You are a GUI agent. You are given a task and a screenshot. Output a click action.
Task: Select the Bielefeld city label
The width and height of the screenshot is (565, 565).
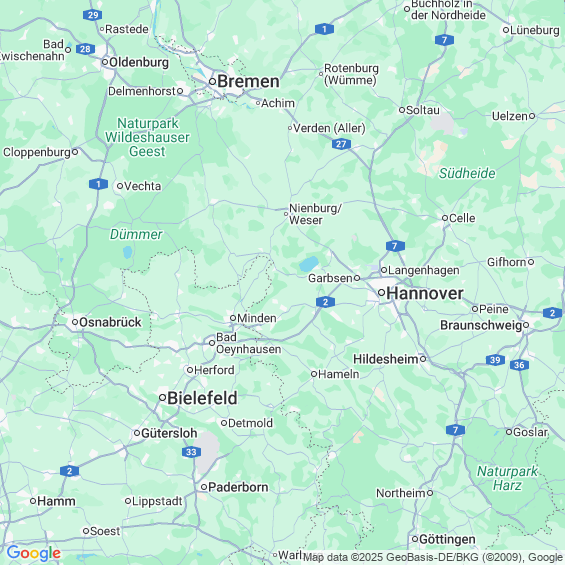[x=202, y=398]
